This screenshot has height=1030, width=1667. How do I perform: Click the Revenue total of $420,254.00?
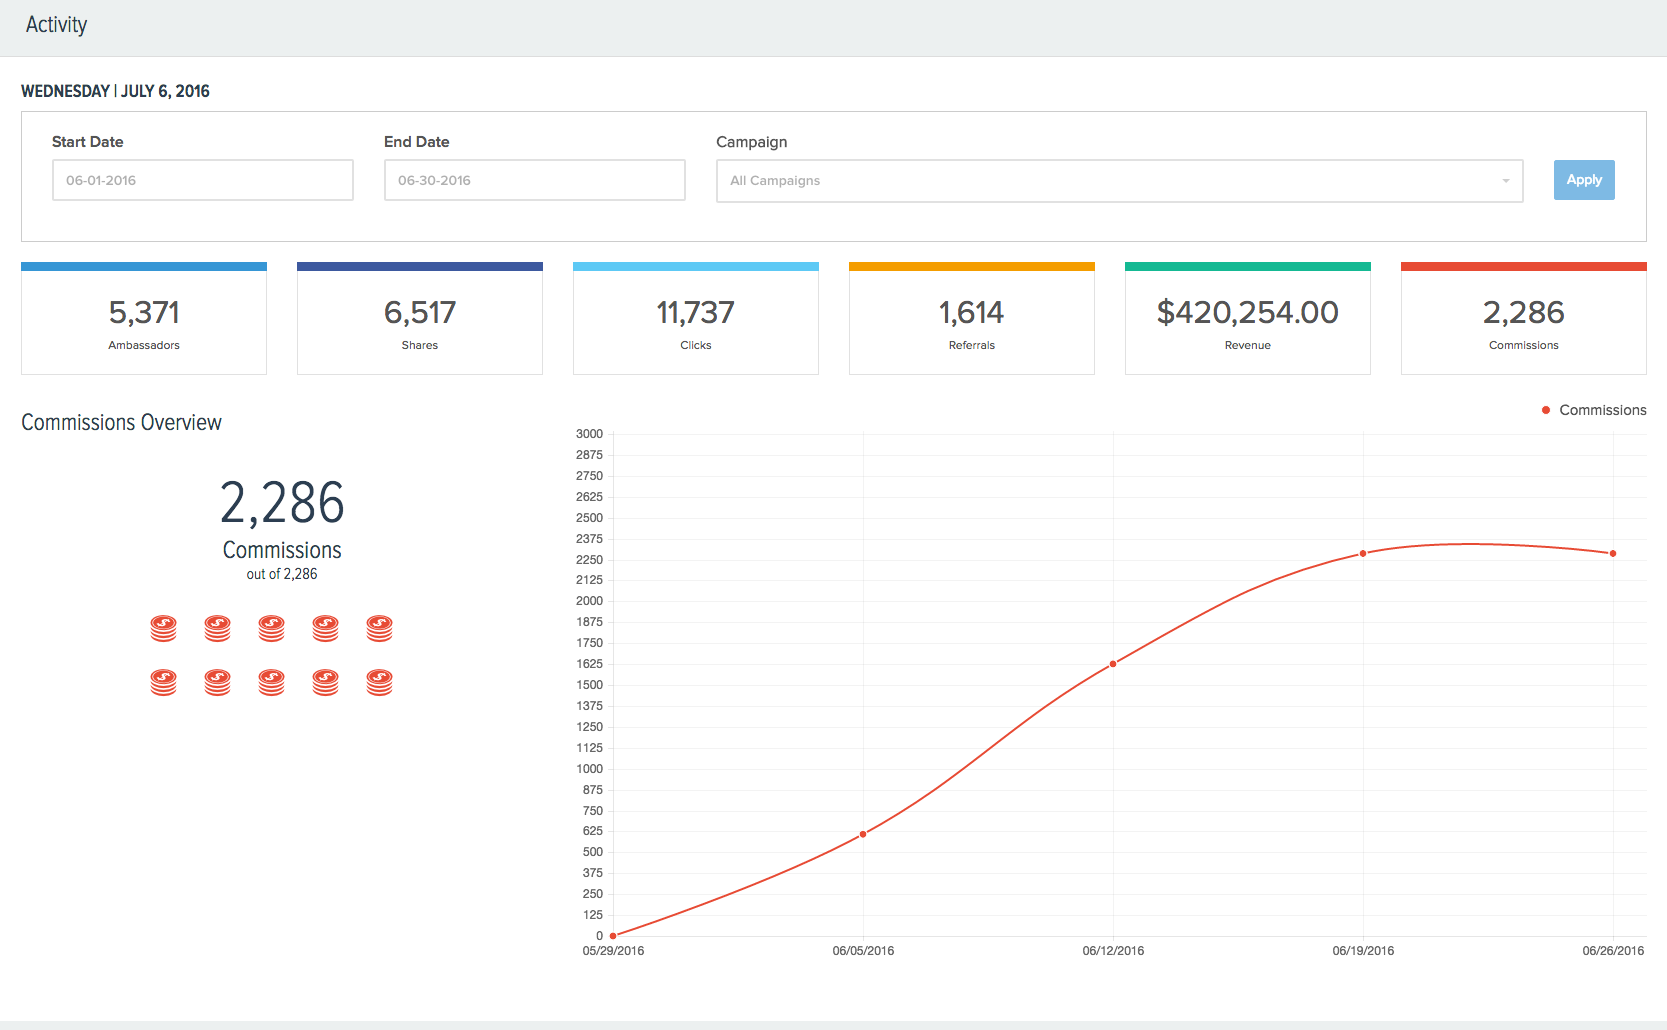pyautogui.click(x=1247, y=313)
